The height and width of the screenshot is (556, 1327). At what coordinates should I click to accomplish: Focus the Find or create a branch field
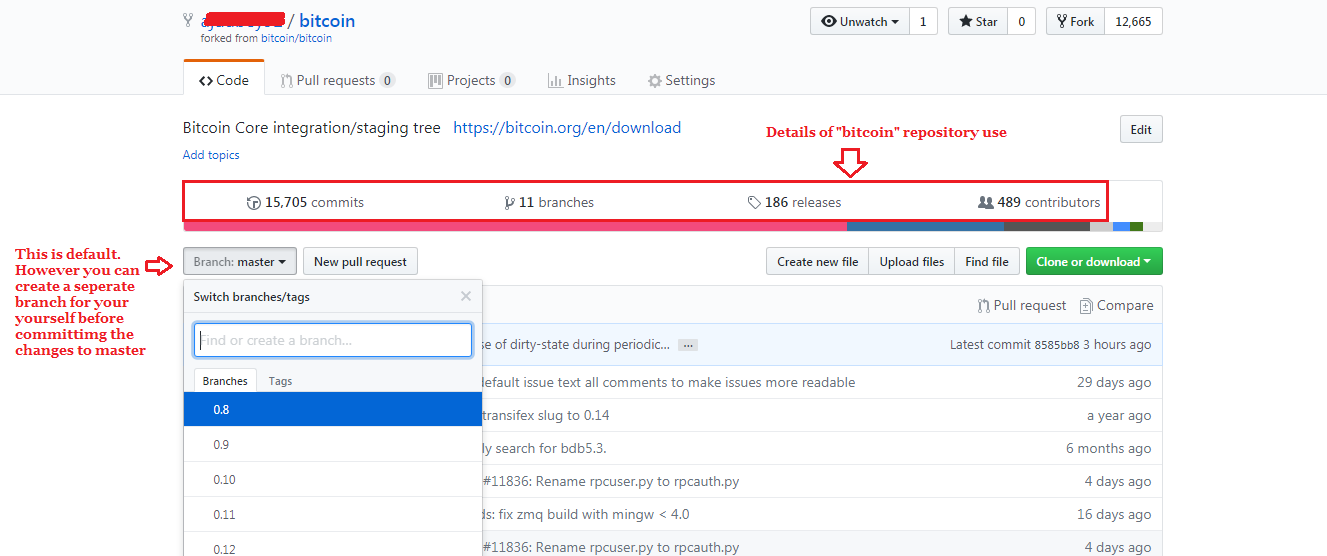[333, 340]
